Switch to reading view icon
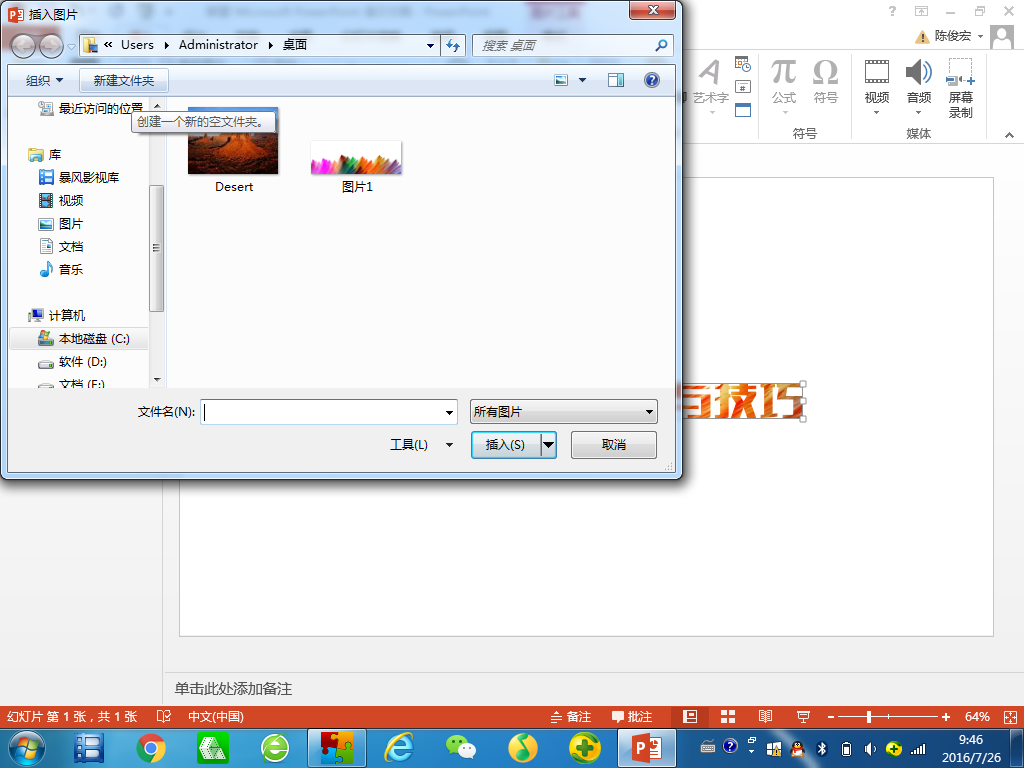1024x768 pixels. [765, 716]
